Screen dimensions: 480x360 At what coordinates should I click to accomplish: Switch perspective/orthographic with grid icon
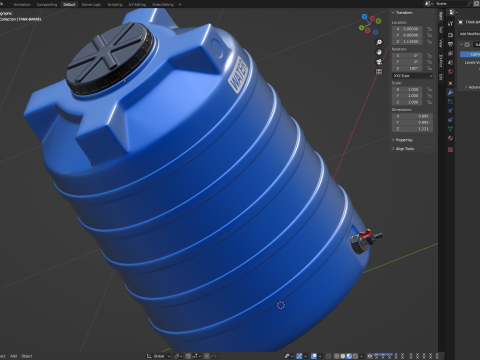[379, 71]
